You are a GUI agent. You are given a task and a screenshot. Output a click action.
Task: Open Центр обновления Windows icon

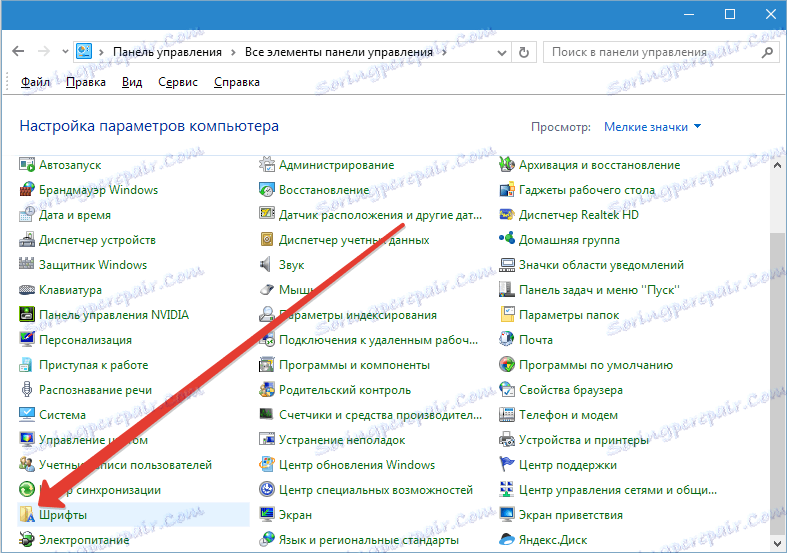click(x=267, y=465)
